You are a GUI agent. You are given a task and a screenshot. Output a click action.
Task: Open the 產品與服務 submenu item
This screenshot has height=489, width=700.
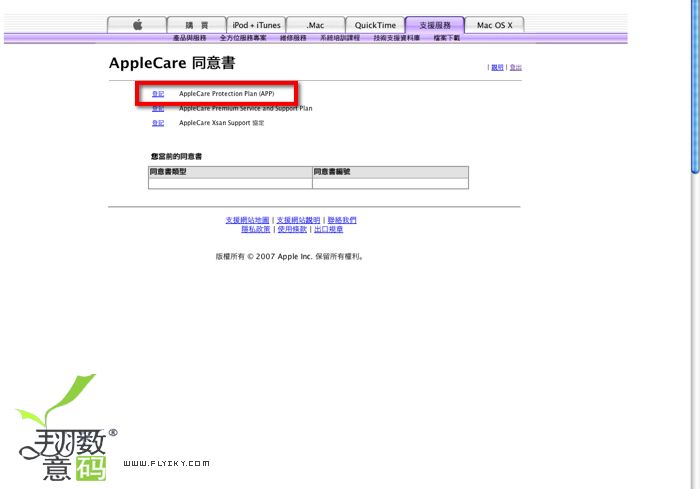[x=190, y=38]
